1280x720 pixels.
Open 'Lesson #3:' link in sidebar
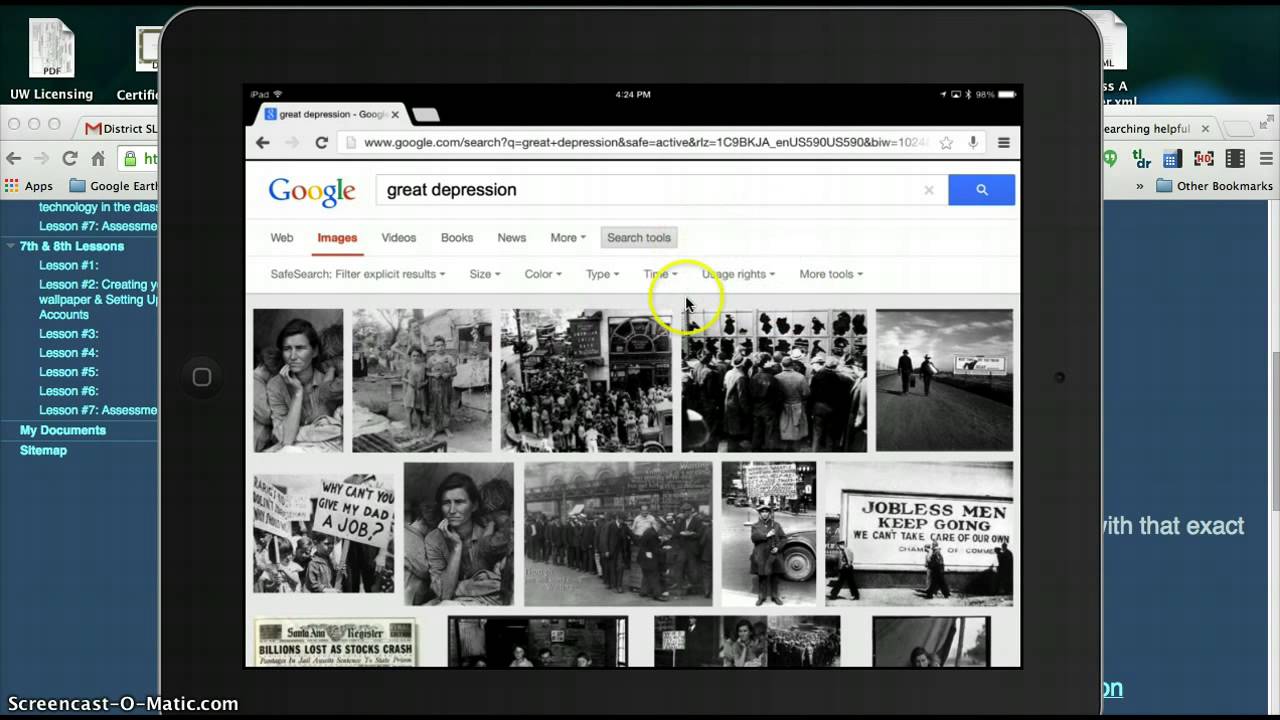(x=68, y=334)
